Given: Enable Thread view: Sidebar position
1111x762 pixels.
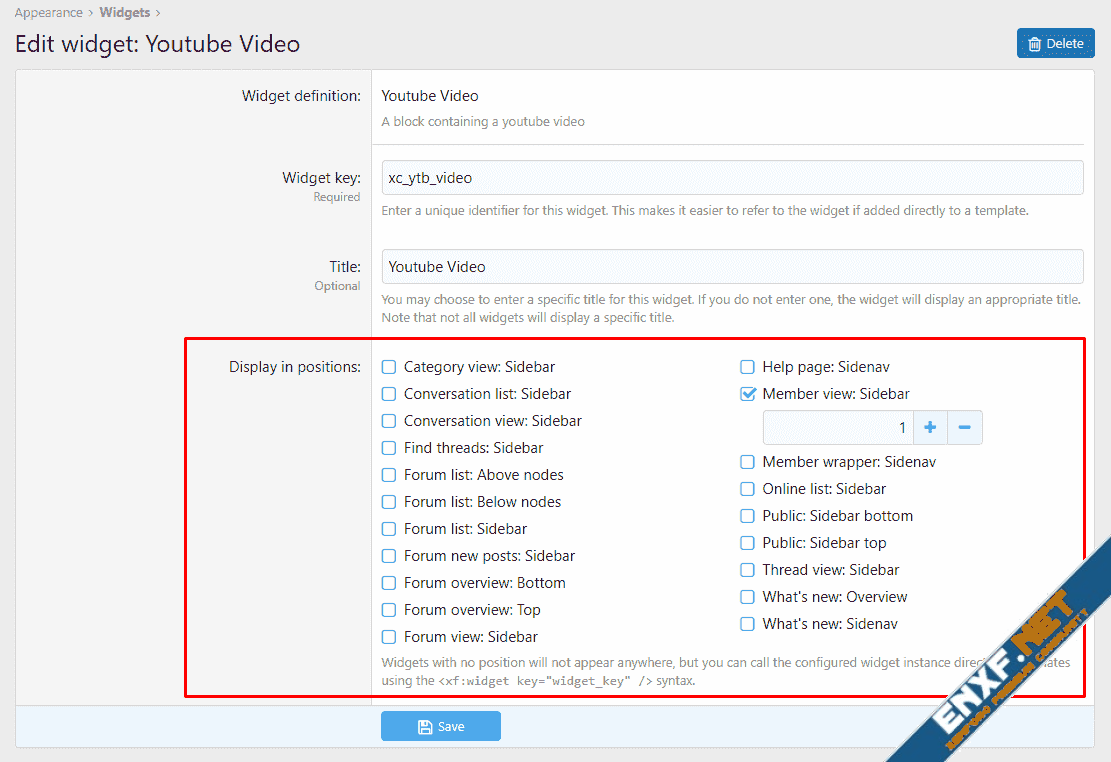Looking at the screenshot, I should pos(748,570).
